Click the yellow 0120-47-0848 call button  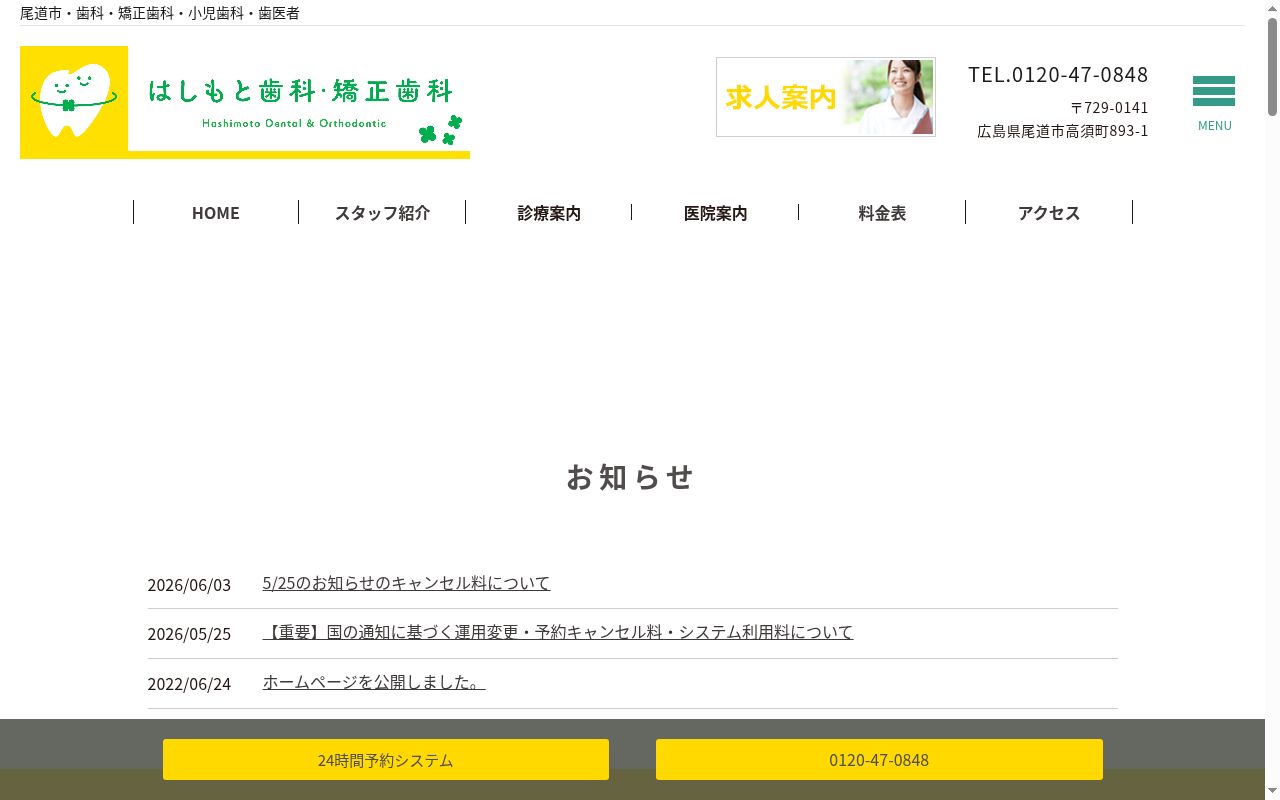(x=879, y=760)
